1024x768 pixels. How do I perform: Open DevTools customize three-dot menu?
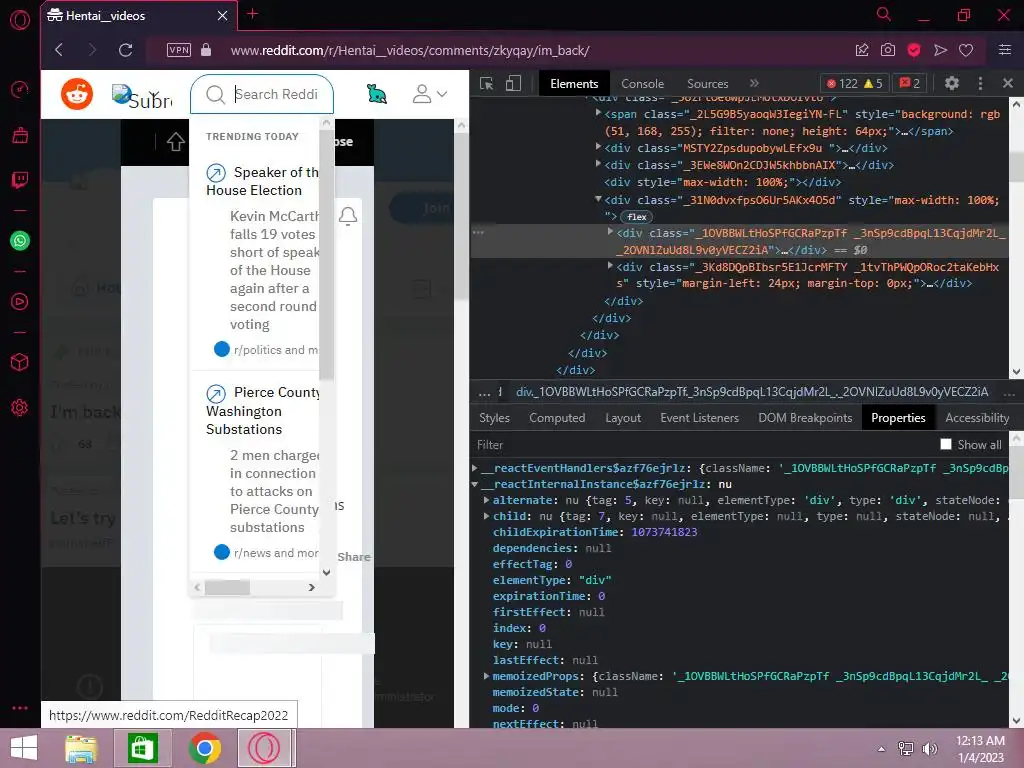point(980,83)
